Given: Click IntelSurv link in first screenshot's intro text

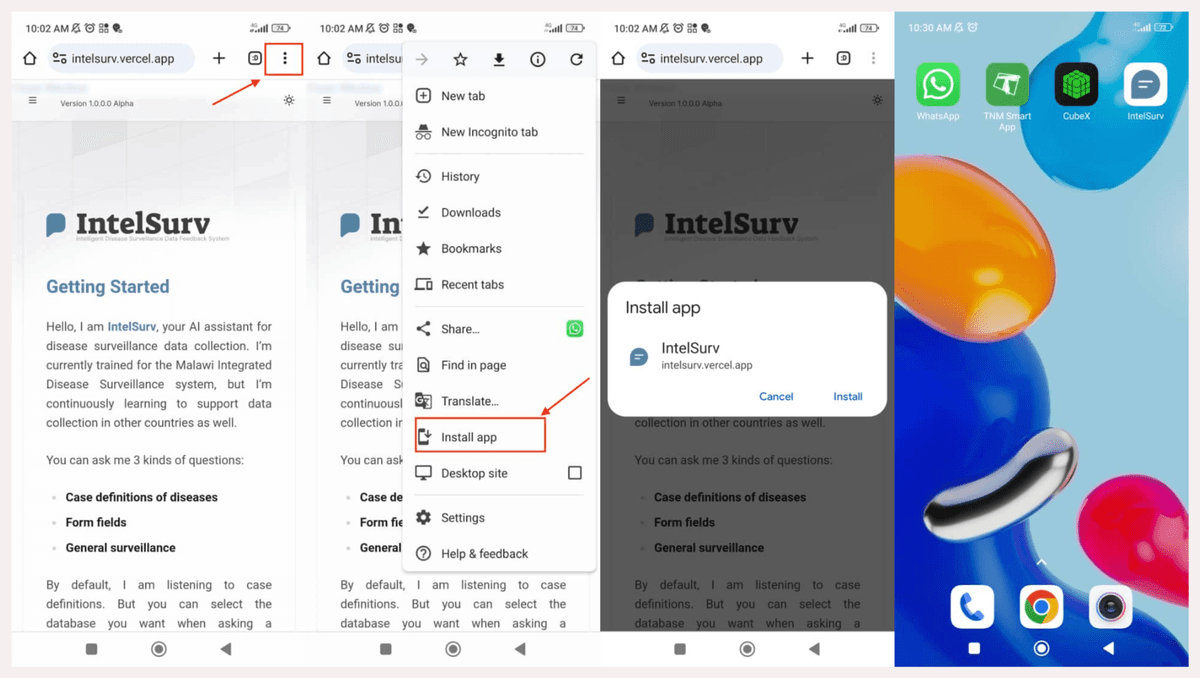Looking at the screenshot, I should (132, 327).
